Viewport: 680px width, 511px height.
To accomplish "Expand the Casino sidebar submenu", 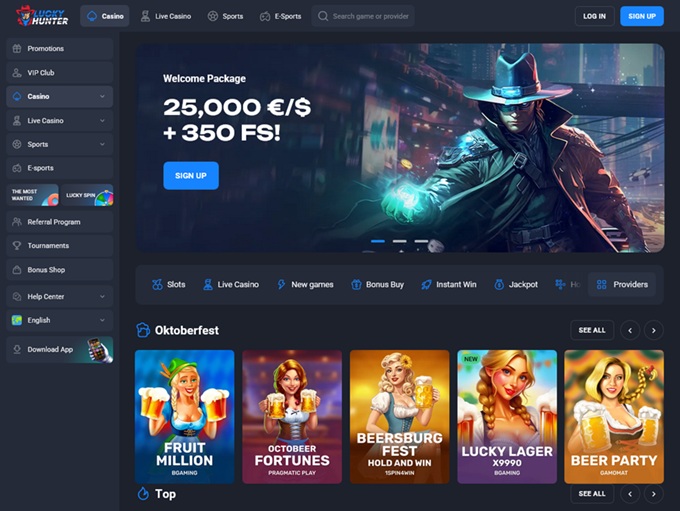I will (x=102, y=97).
